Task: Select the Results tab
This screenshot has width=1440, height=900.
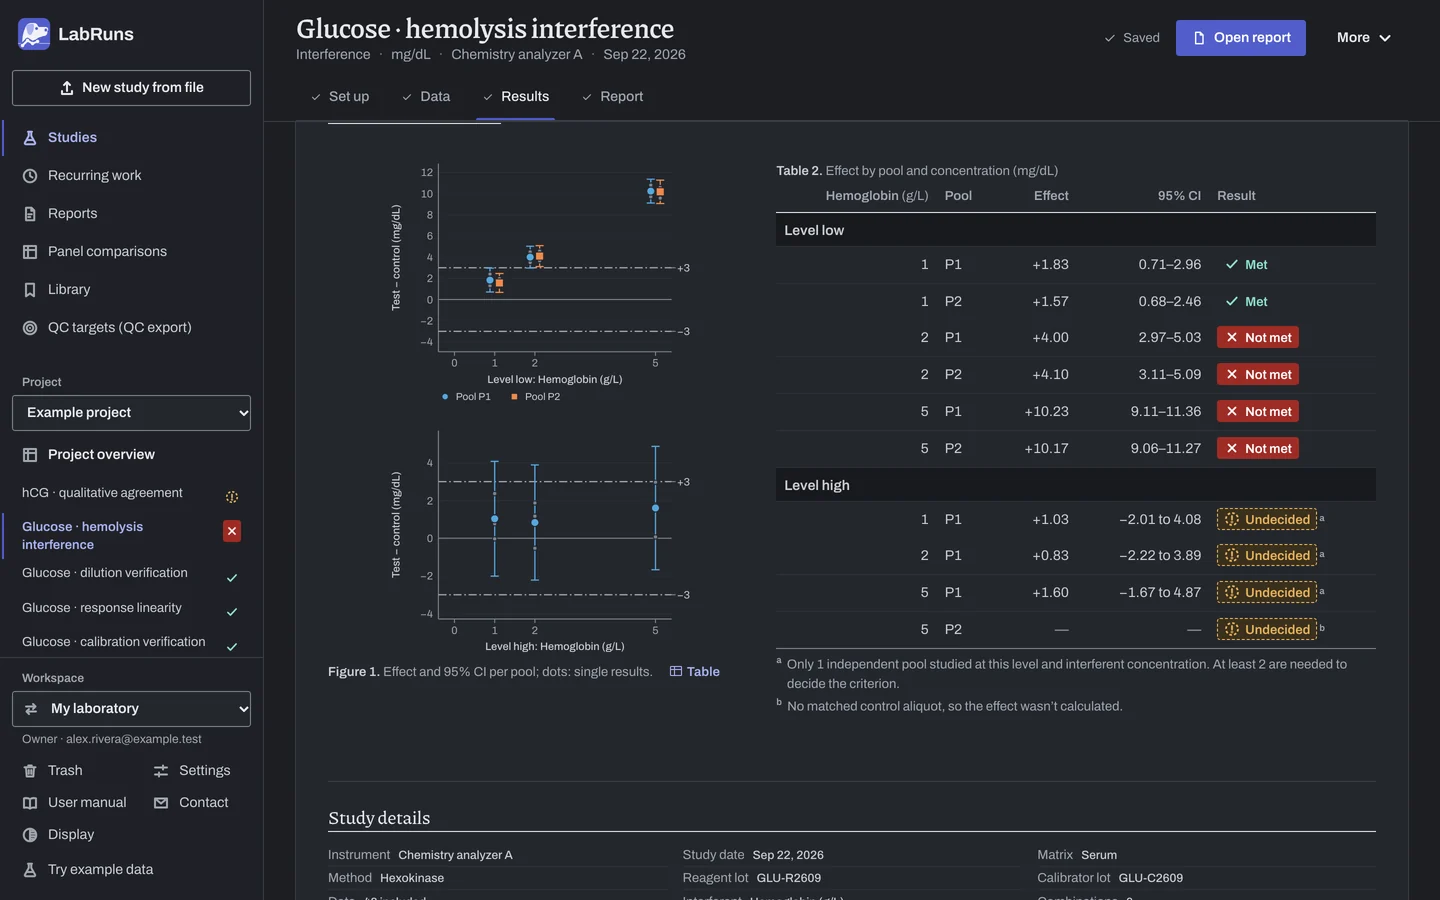Action: [x=515, y=97]
